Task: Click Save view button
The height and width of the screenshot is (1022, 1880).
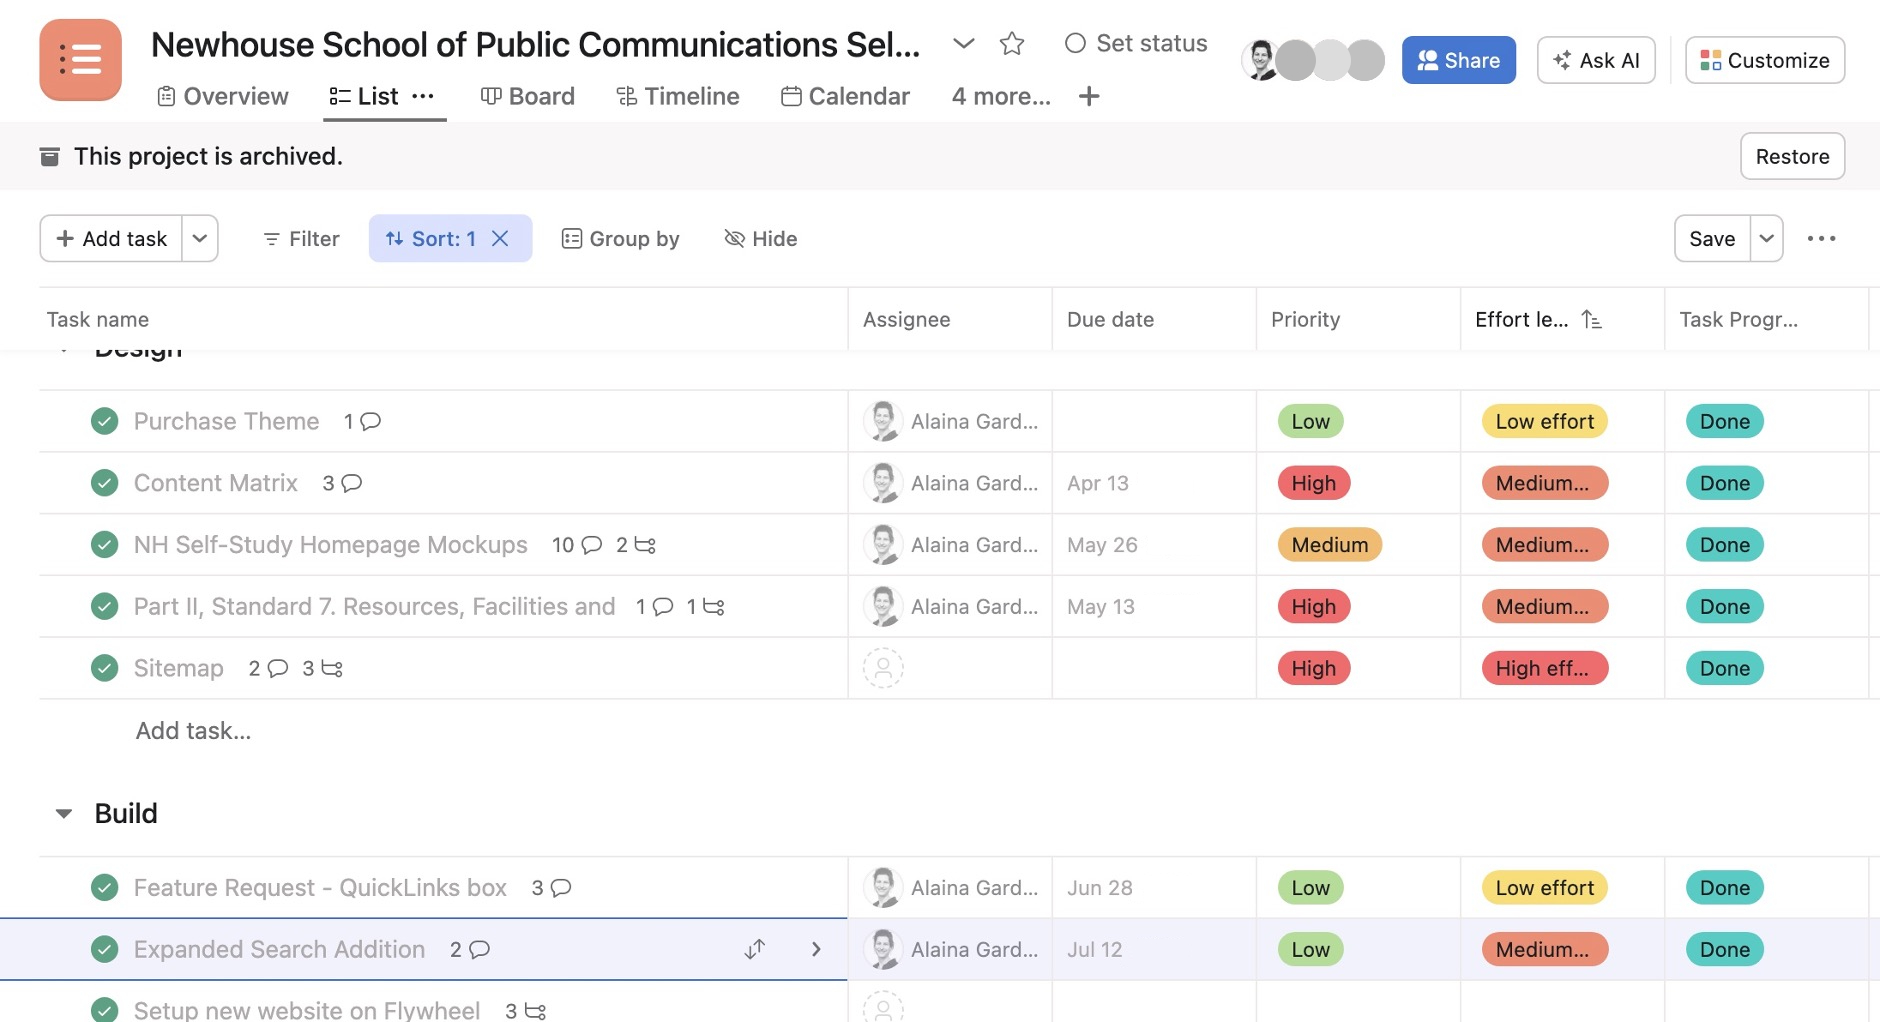Action: pos(1712,238)
